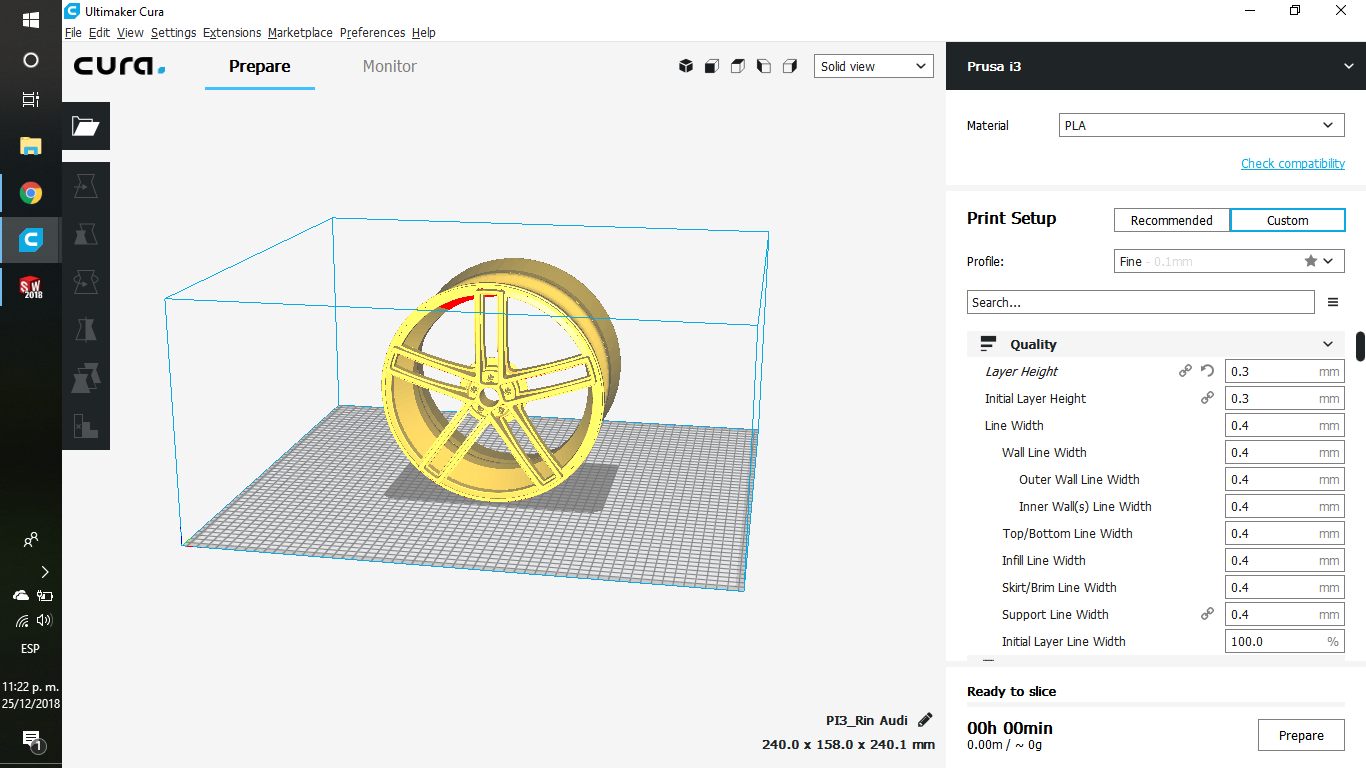Switch camera to left side view
The width and height of the screenshot is (1366, 768).
764,66
